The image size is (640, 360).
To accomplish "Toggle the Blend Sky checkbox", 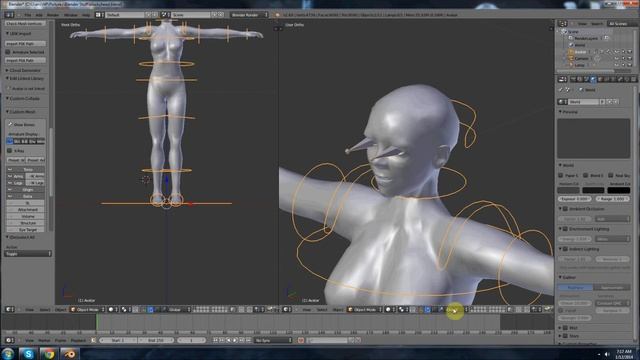I will pos(586,175).
